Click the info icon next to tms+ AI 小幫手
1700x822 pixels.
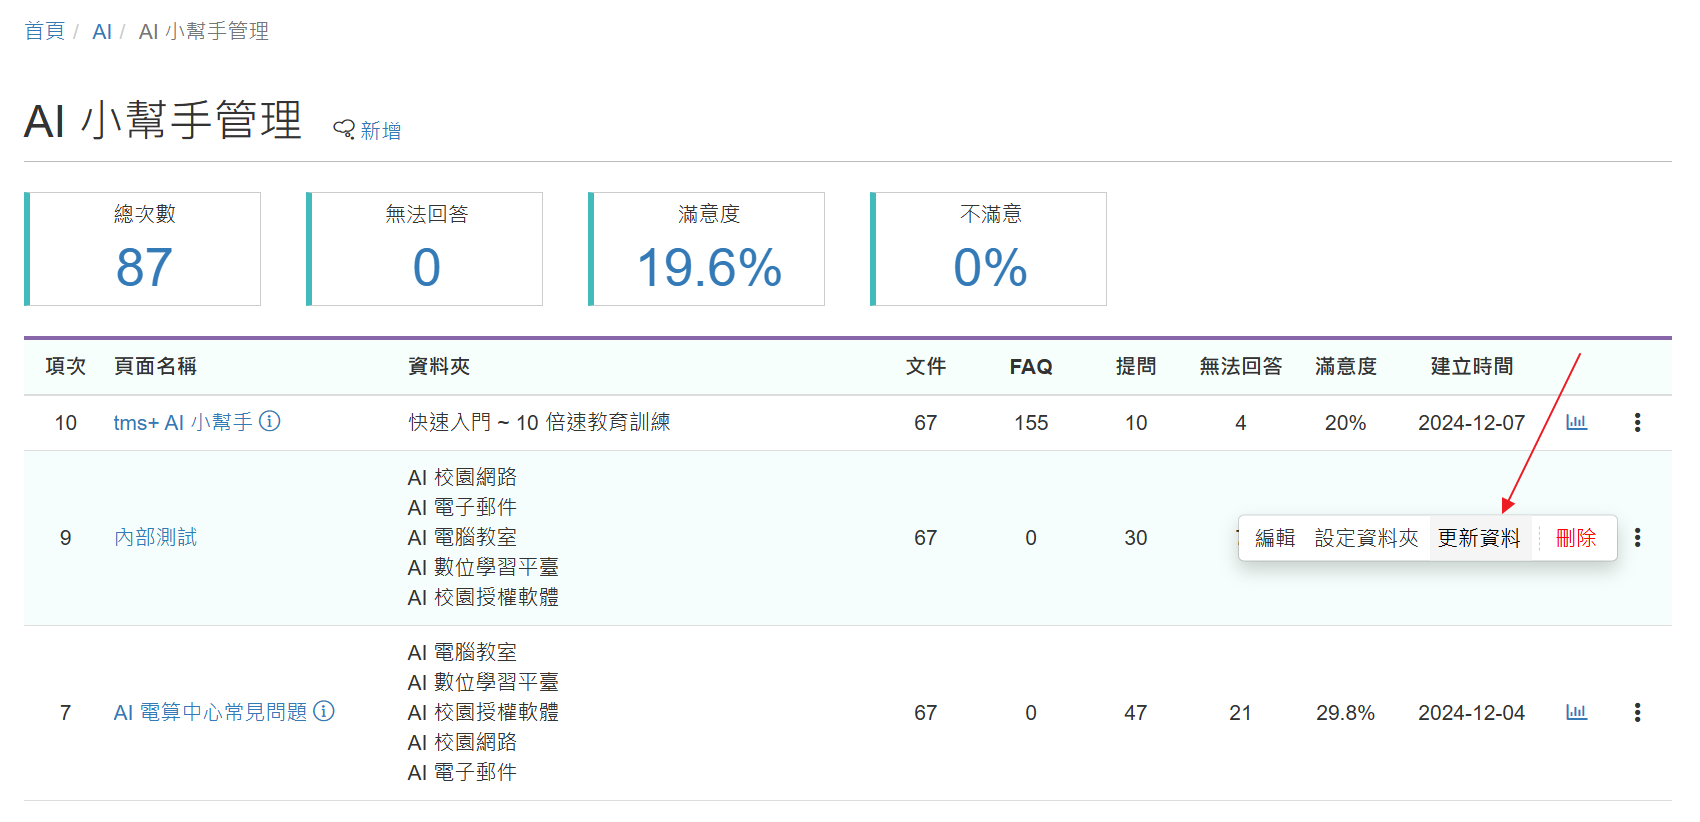coord(270,421)
